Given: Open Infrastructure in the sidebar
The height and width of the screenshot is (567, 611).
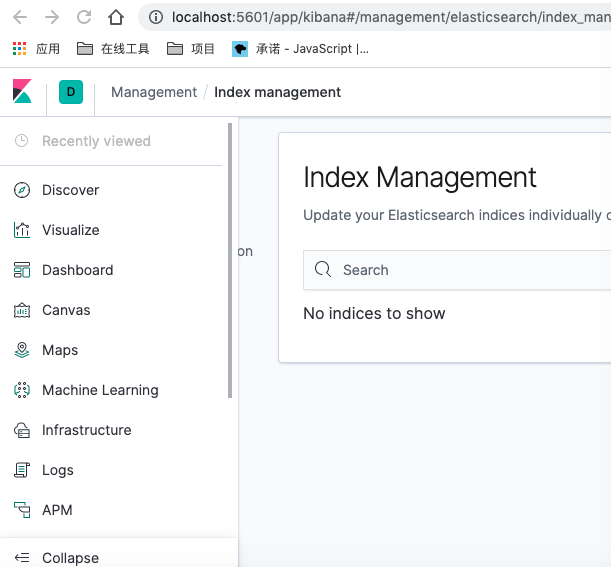Looking at the screenshot, I should 87,430.
